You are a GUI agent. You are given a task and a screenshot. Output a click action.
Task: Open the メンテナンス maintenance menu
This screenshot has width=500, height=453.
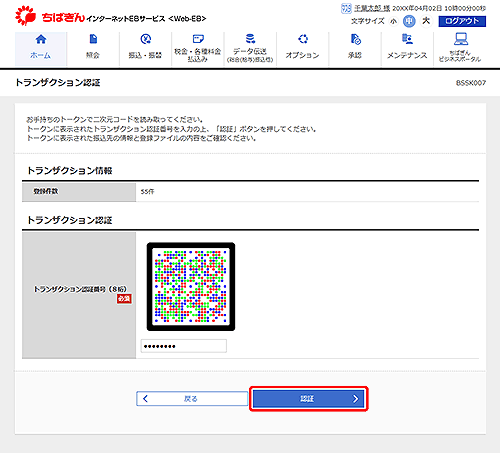(407, 49)
